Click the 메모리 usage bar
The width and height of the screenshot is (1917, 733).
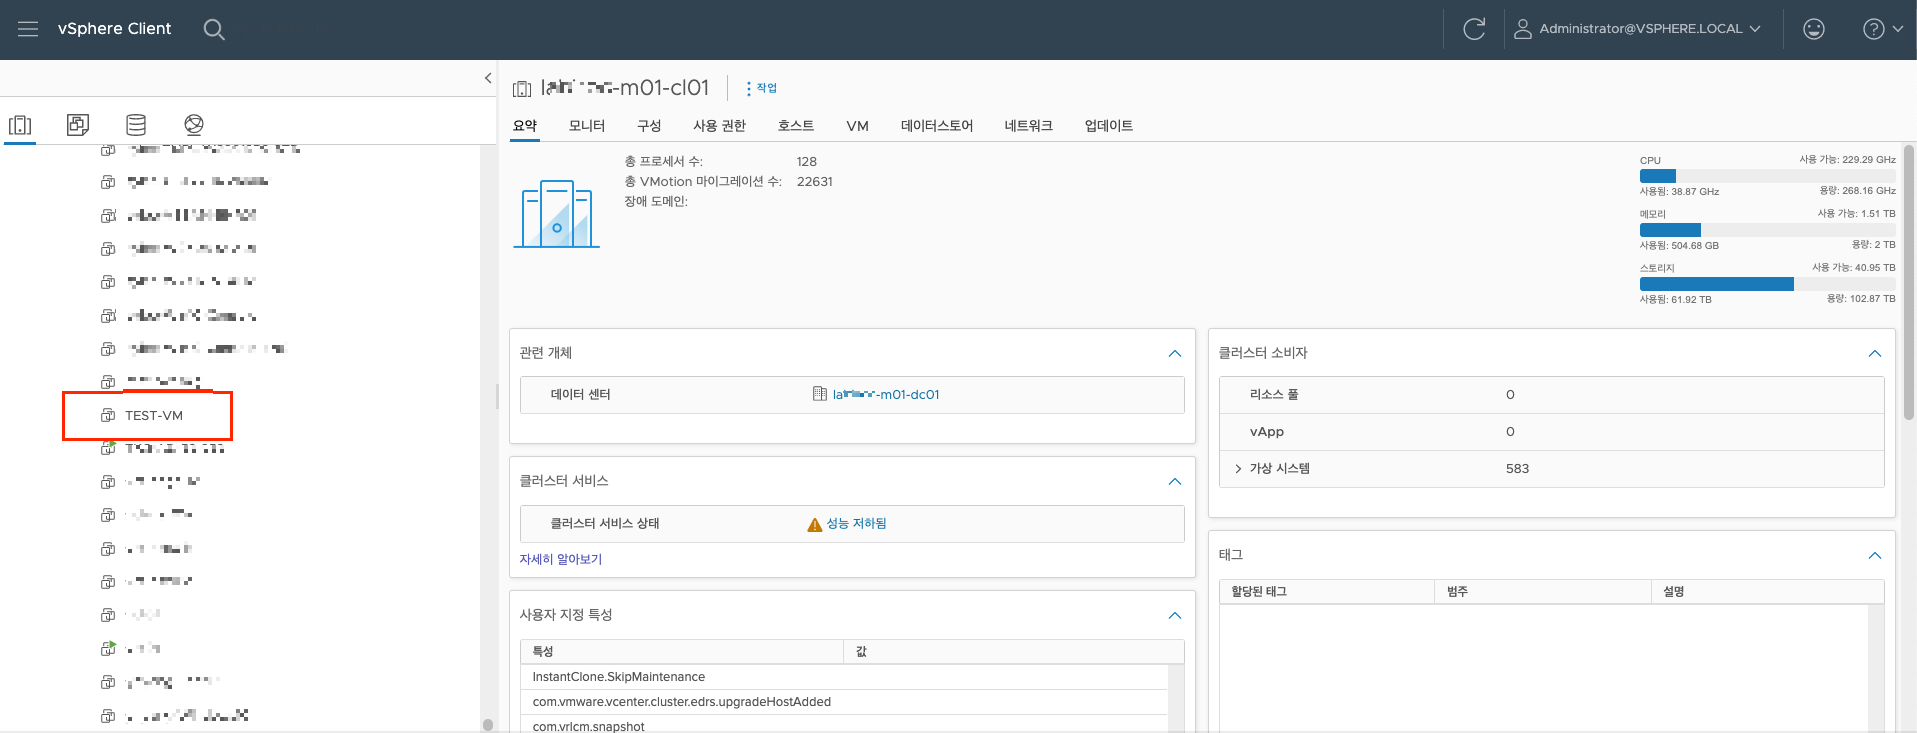pyautogui.click(x=1767, y=230)
